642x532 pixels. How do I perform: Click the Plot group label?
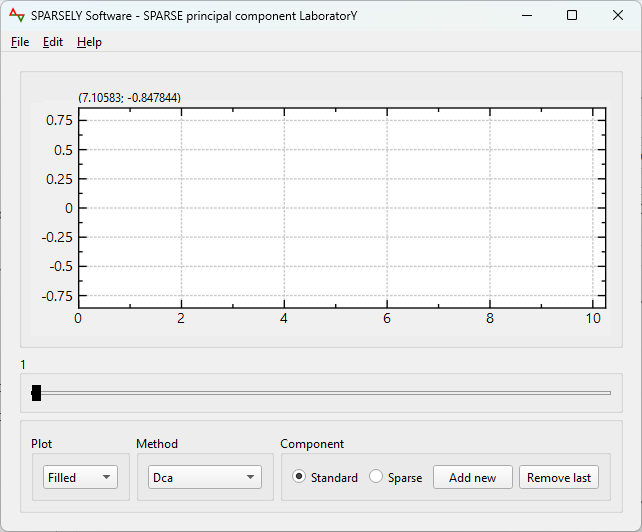42,444
